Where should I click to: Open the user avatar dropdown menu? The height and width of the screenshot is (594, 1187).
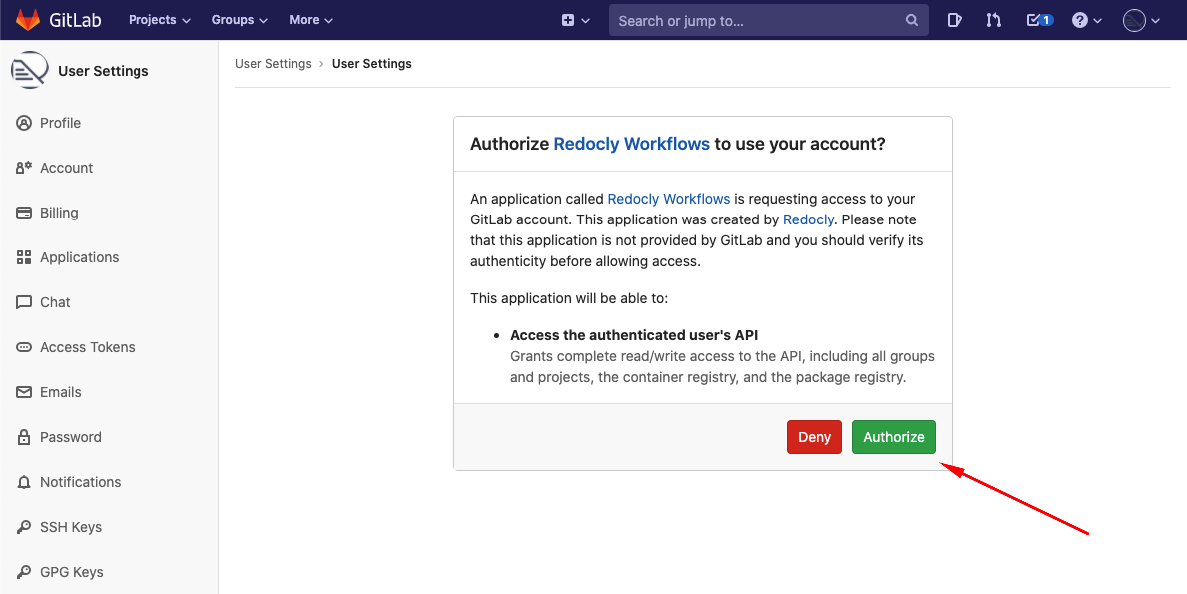[x=1141, y=20]
